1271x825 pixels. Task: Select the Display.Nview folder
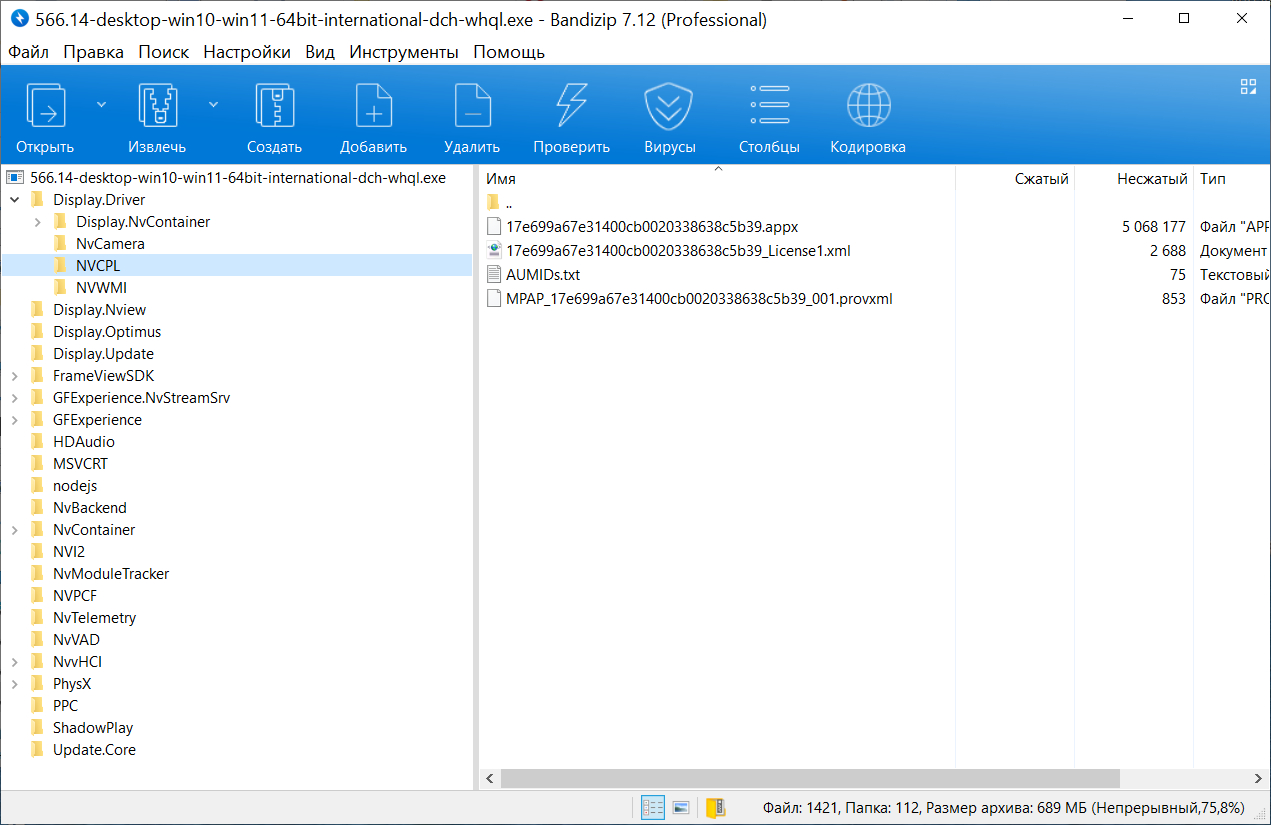tap(99, 310)
